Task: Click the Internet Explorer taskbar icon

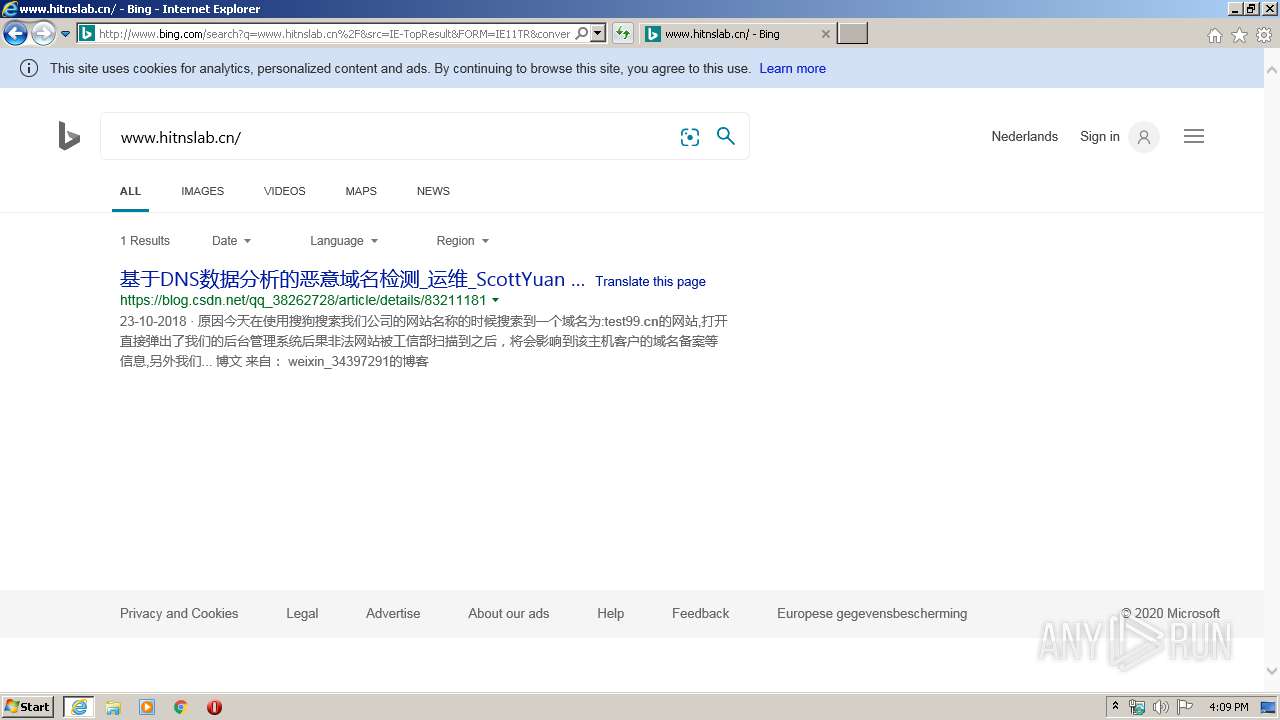Action: click(79, 707)
